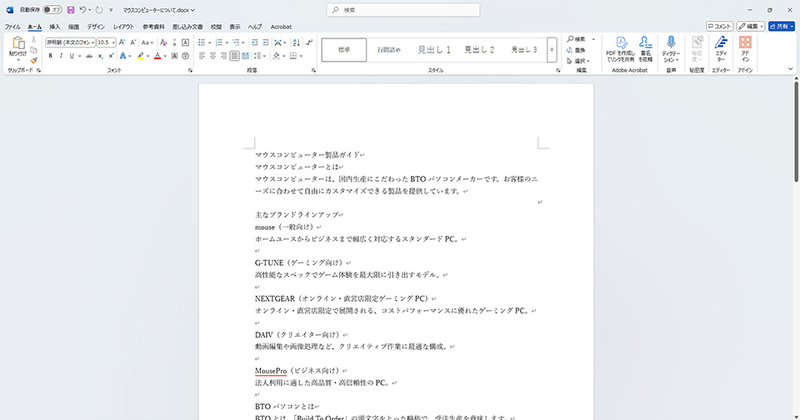
Task: Open Editor (エディター) icon
Action: click(x=721, y=49)
